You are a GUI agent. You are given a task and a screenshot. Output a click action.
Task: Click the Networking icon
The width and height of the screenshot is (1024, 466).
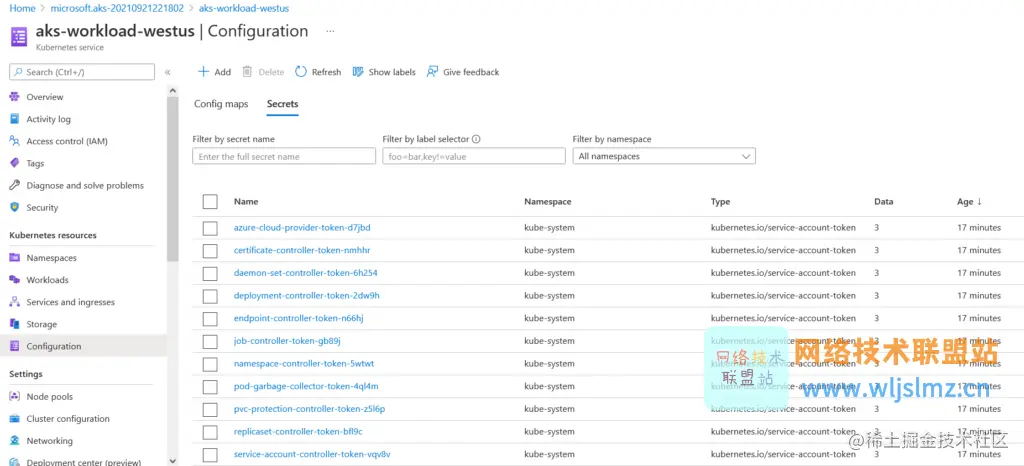click(x=14, y=441)
